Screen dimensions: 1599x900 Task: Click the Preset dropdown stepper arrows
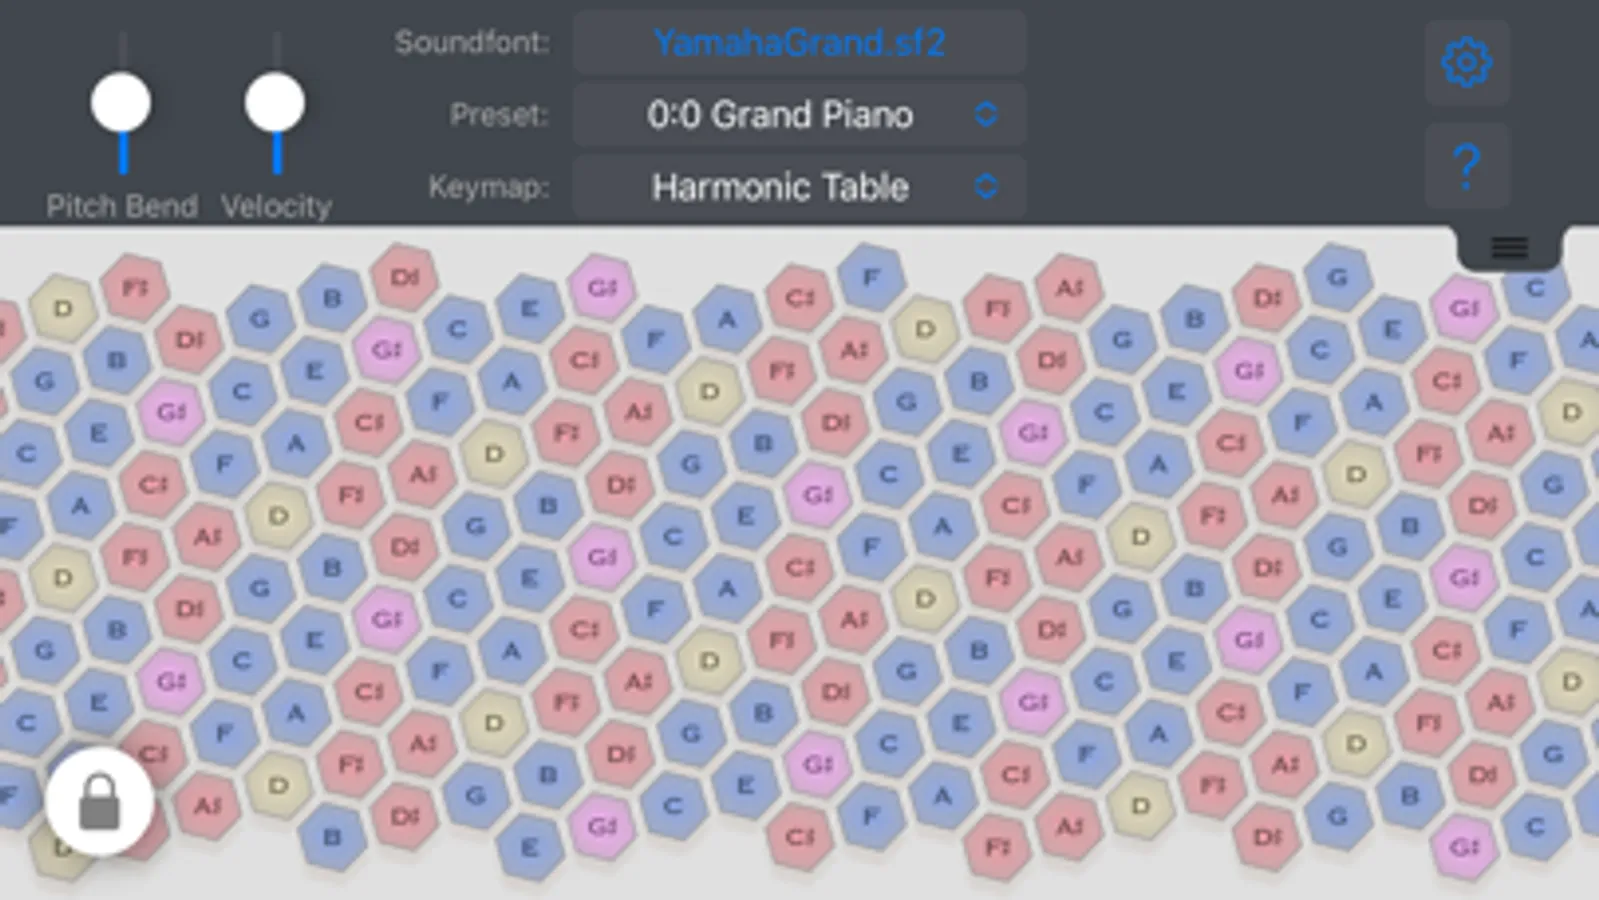pos(986,115)
